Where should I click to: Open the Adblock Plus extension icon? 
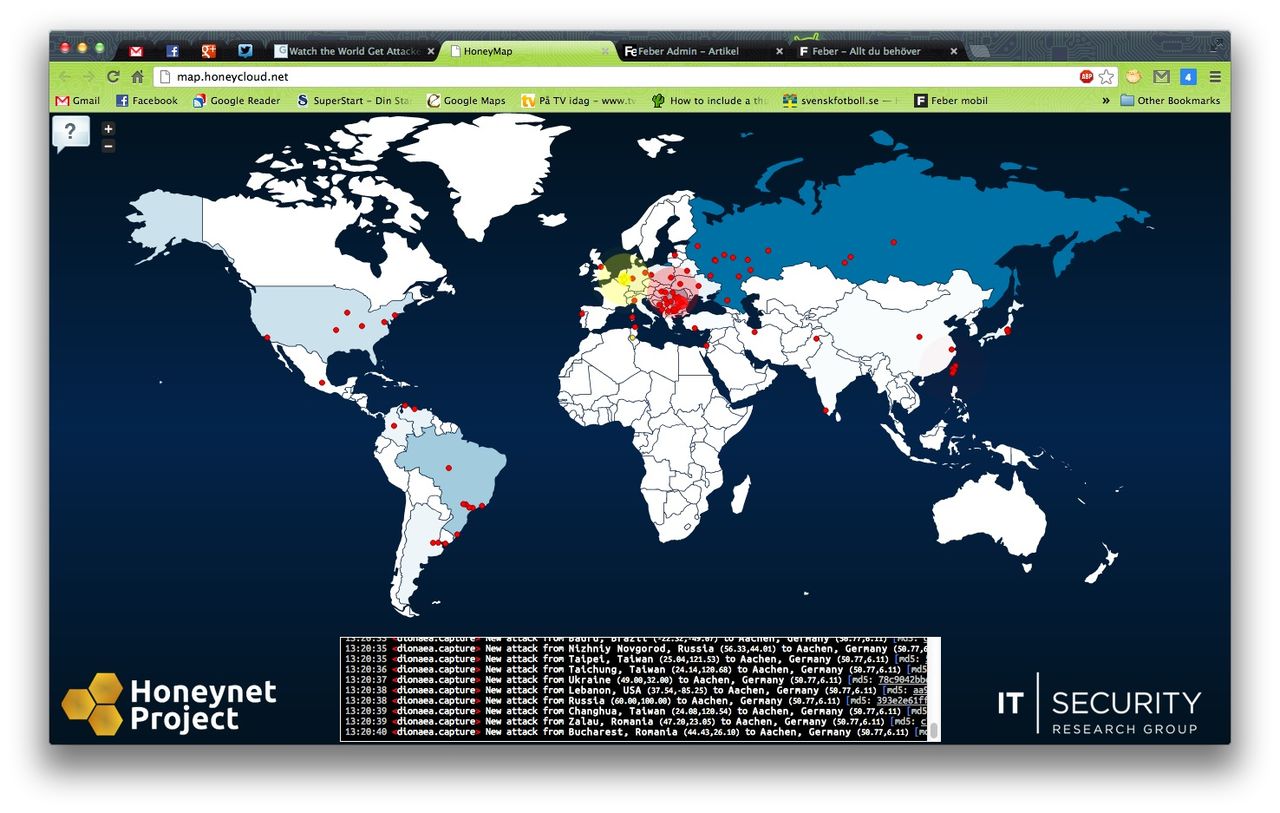click(1086, 76)
